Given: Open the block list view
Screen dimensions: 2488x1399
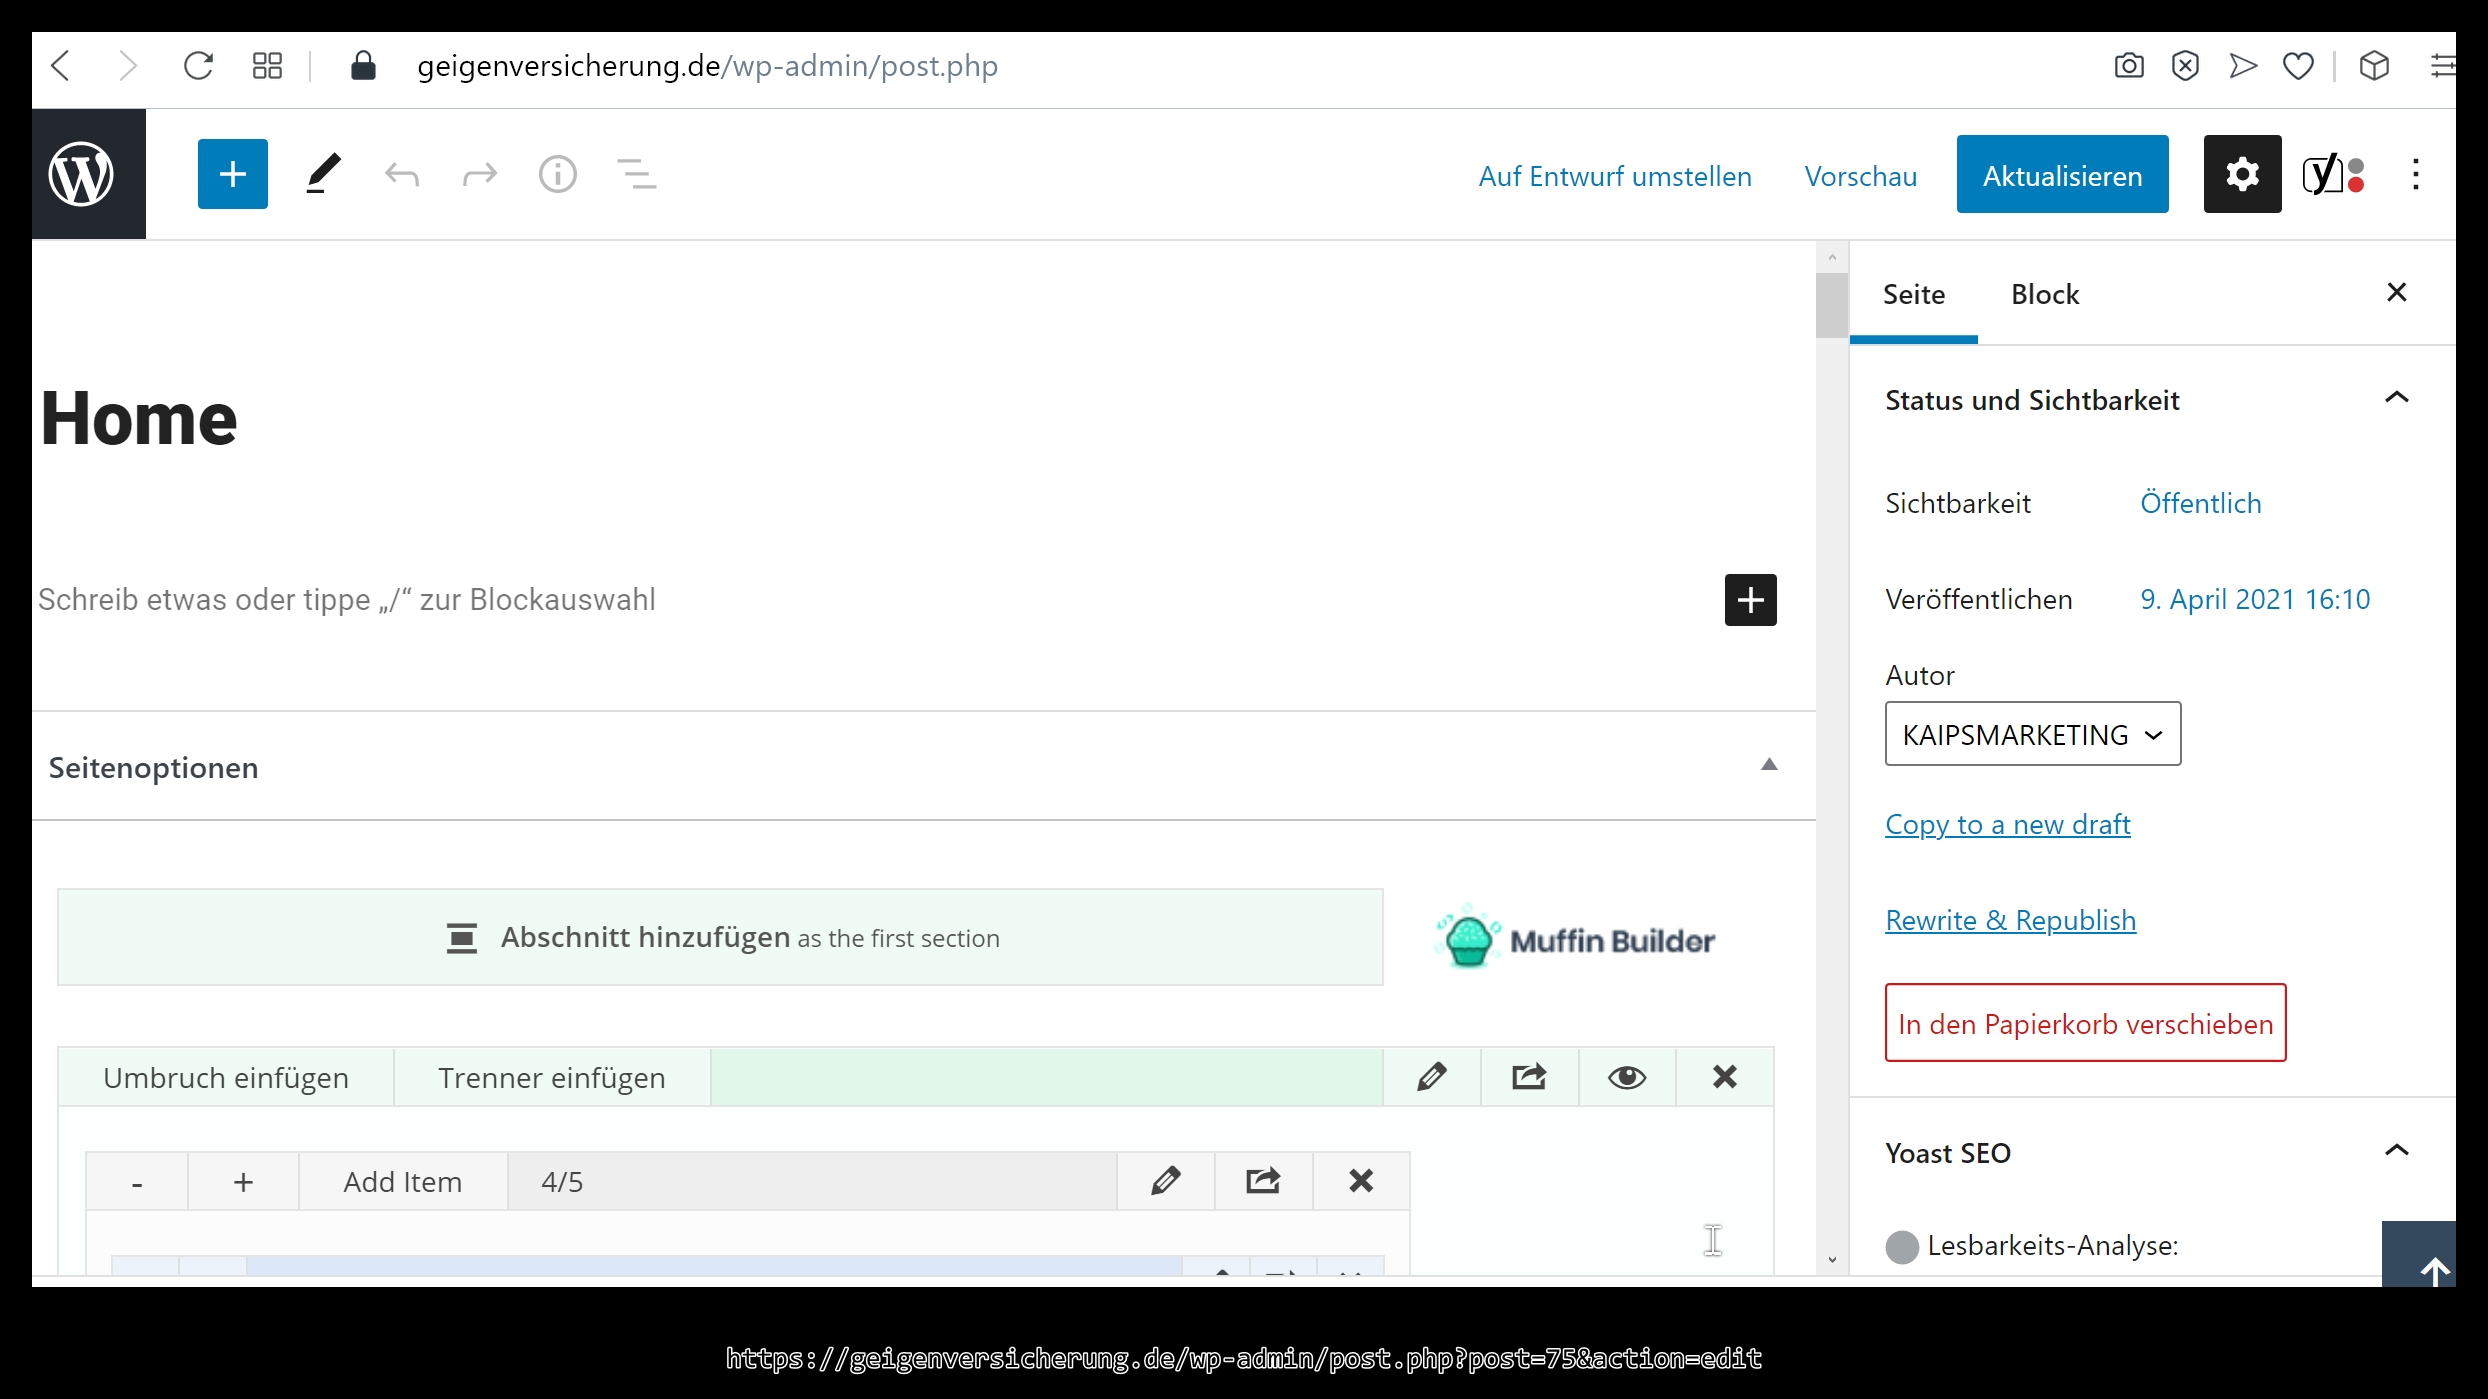Looking at the screenshot, I should [636, 175].
